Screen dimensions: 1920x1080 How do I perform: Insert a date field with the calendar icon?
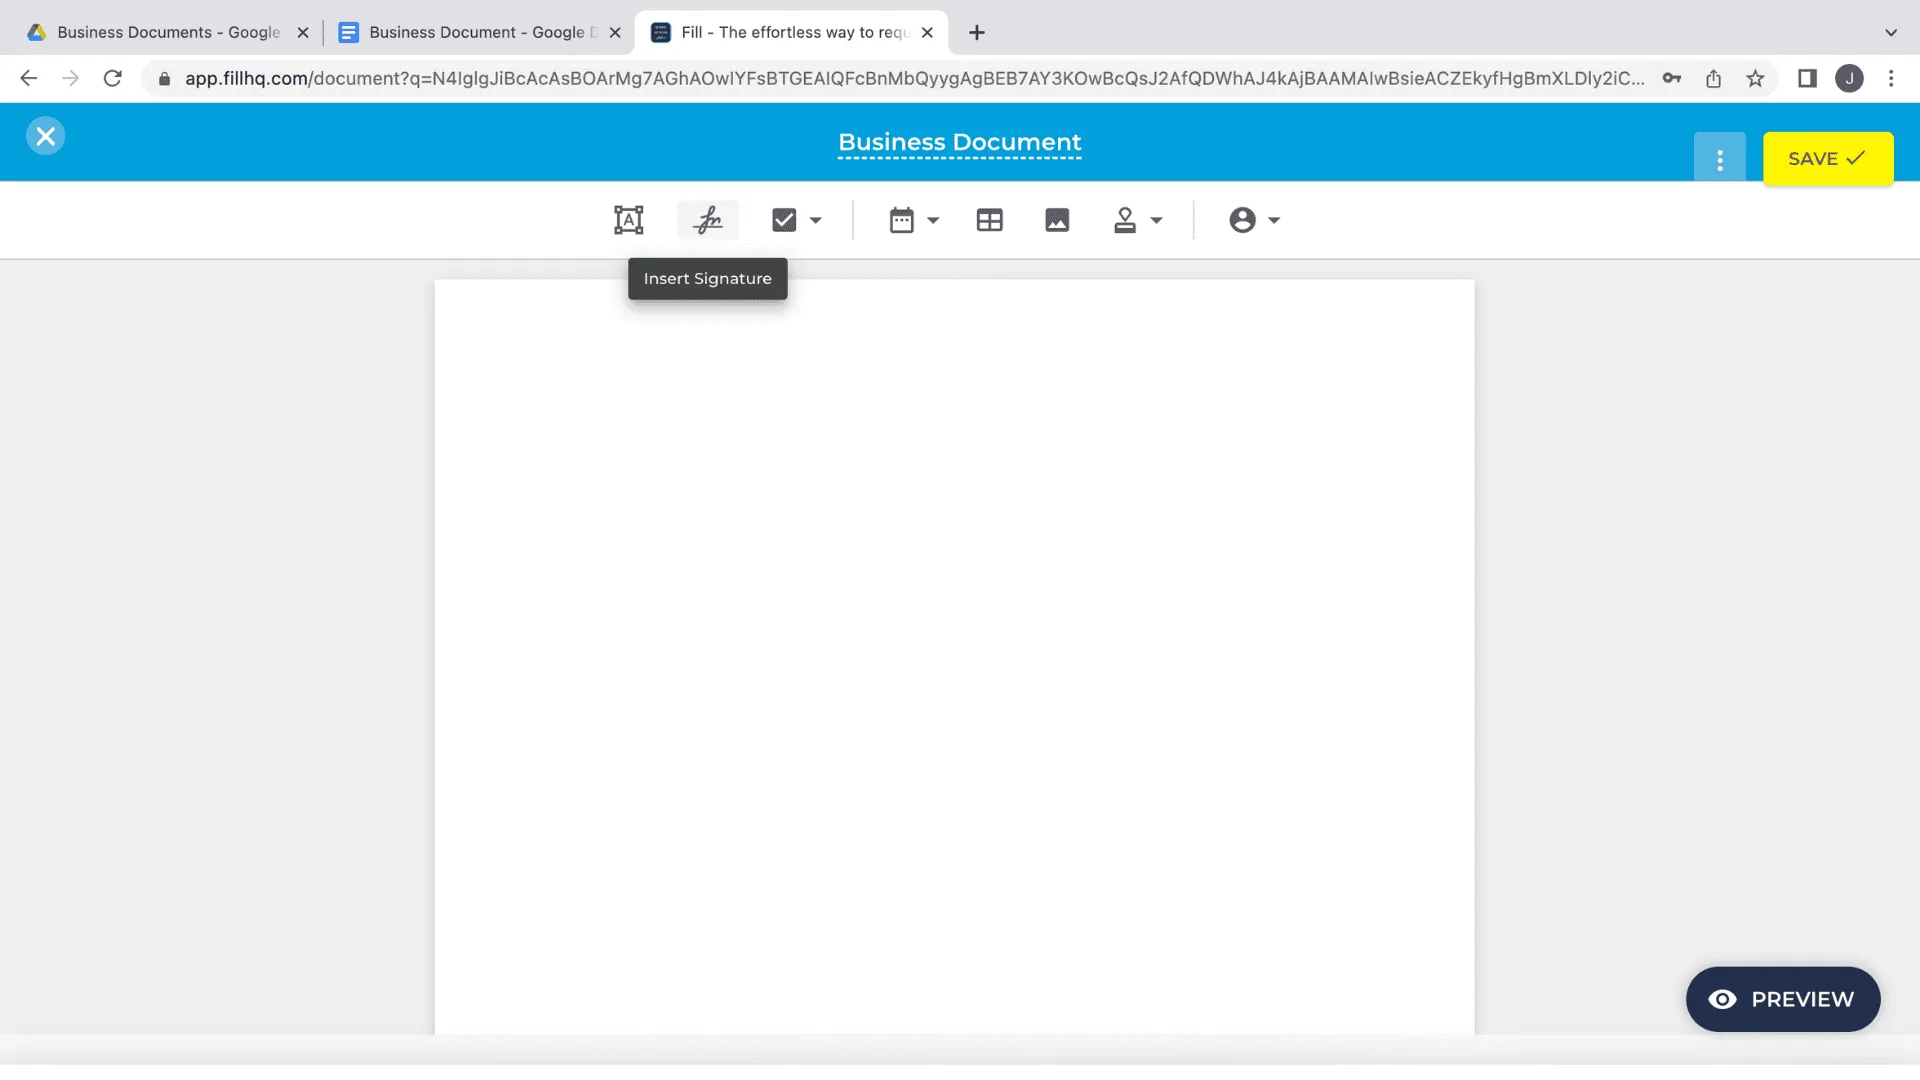(901, 220)
